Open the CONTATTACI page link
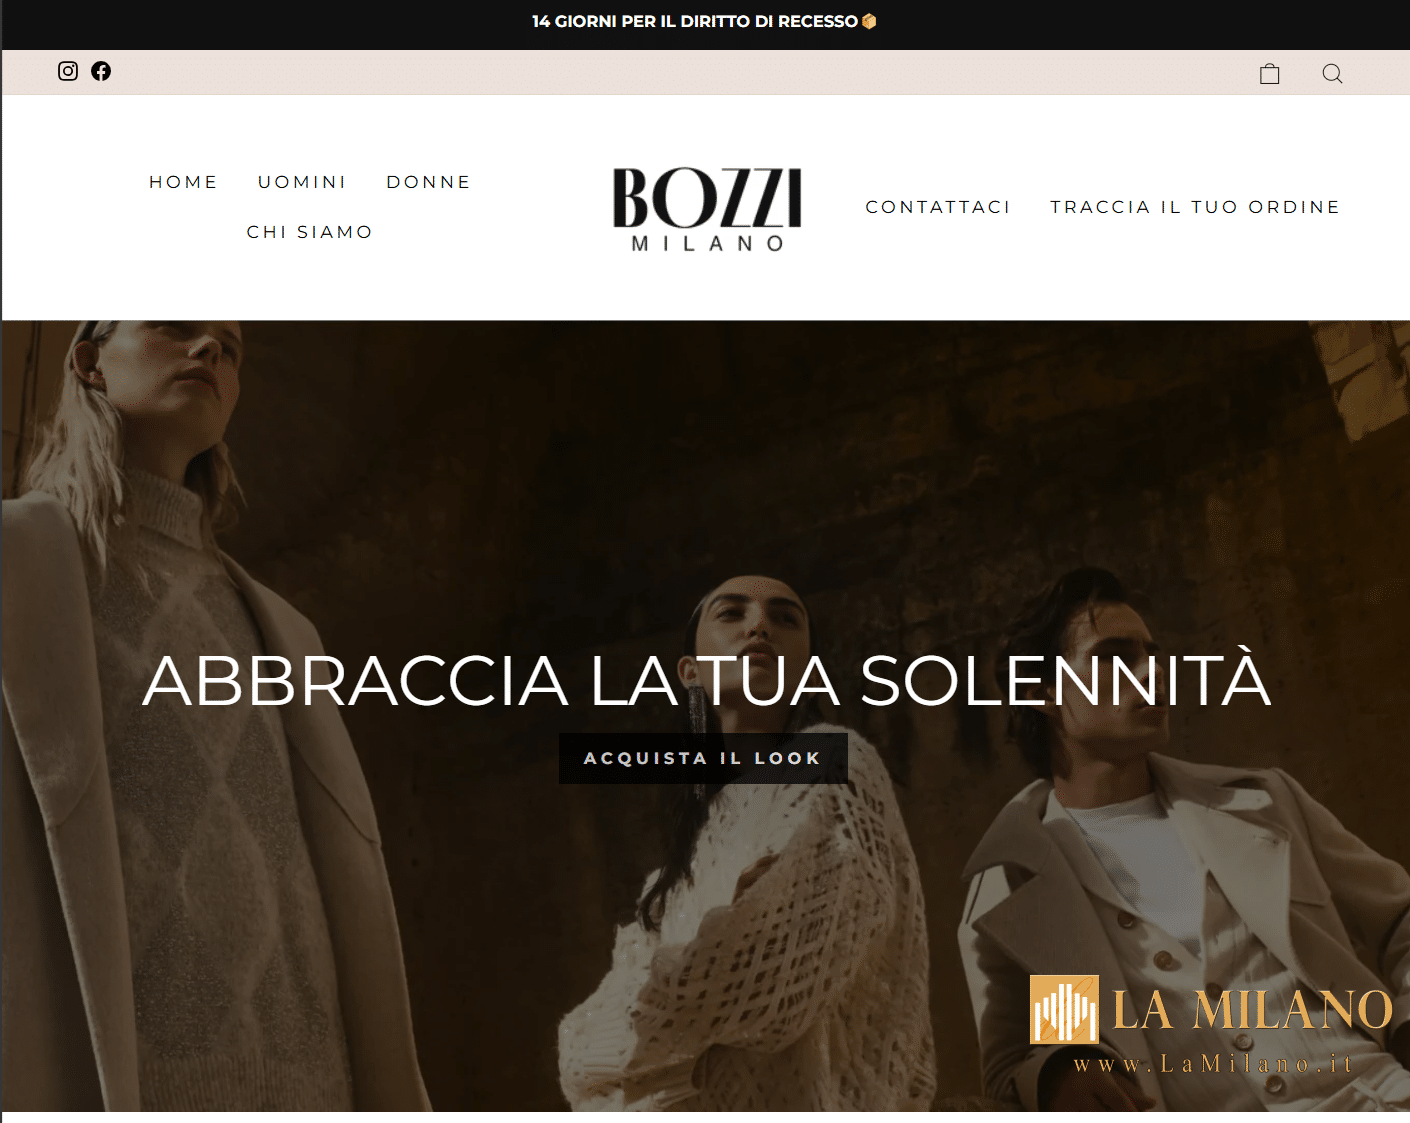The width and height of the screenshot is (1410, 1123). [938, 207]
